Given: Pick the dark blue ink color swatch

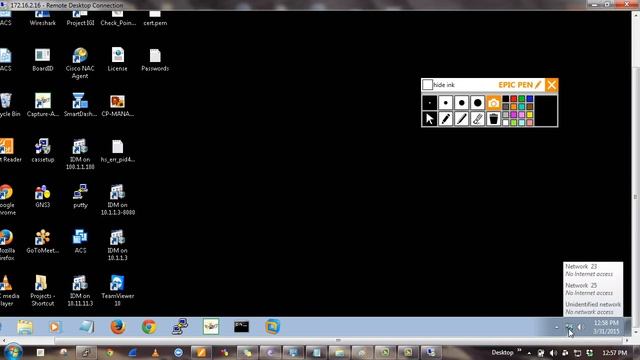Looking at the screenshot, I should click(x=529, y=99).
